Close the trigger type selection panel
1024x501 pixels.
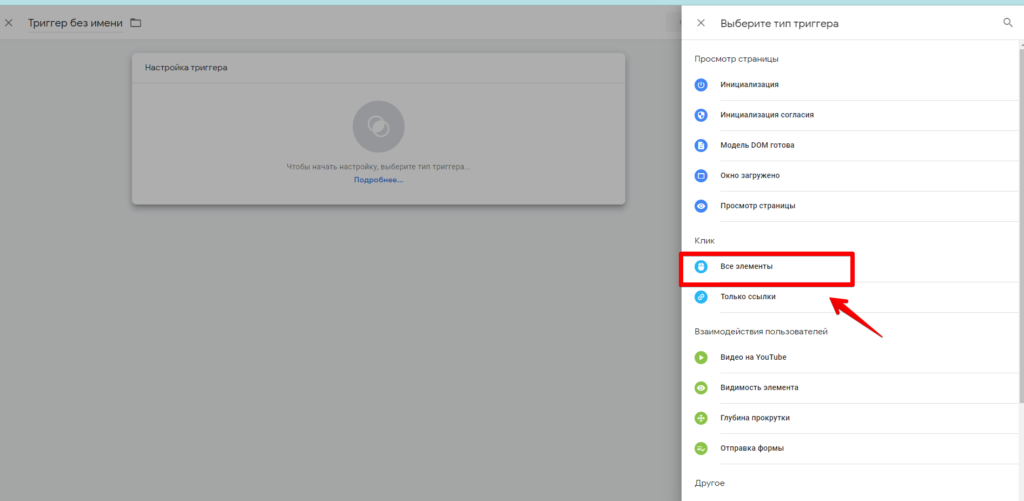click(x=701, y=23)
